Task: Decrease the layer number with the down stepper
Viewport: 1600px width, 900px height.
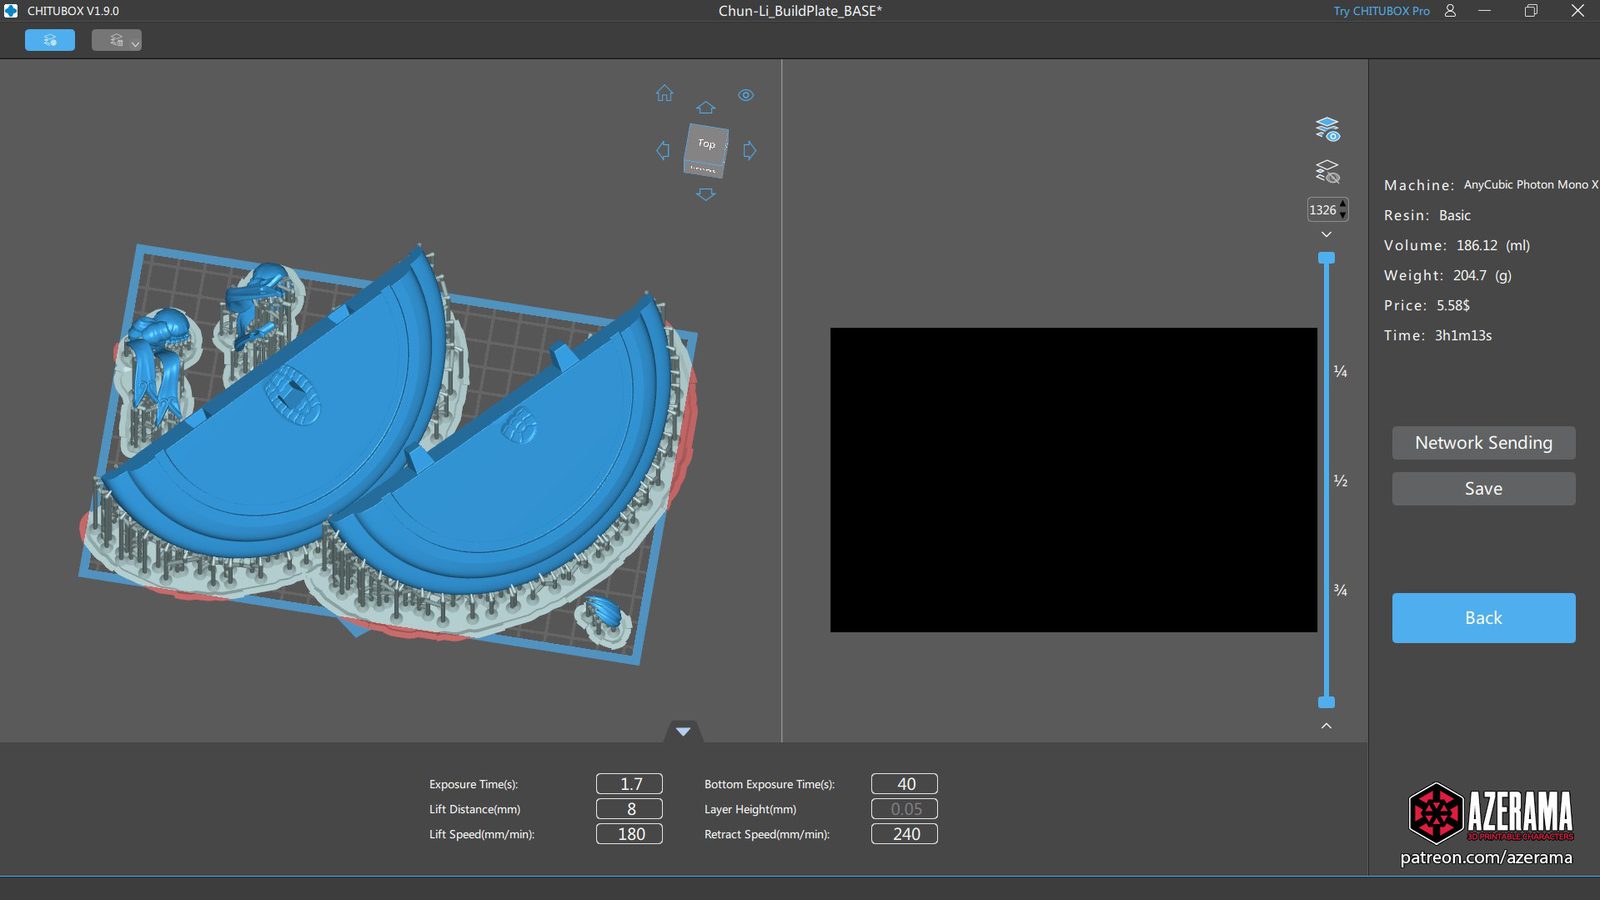Action: 1343,216
